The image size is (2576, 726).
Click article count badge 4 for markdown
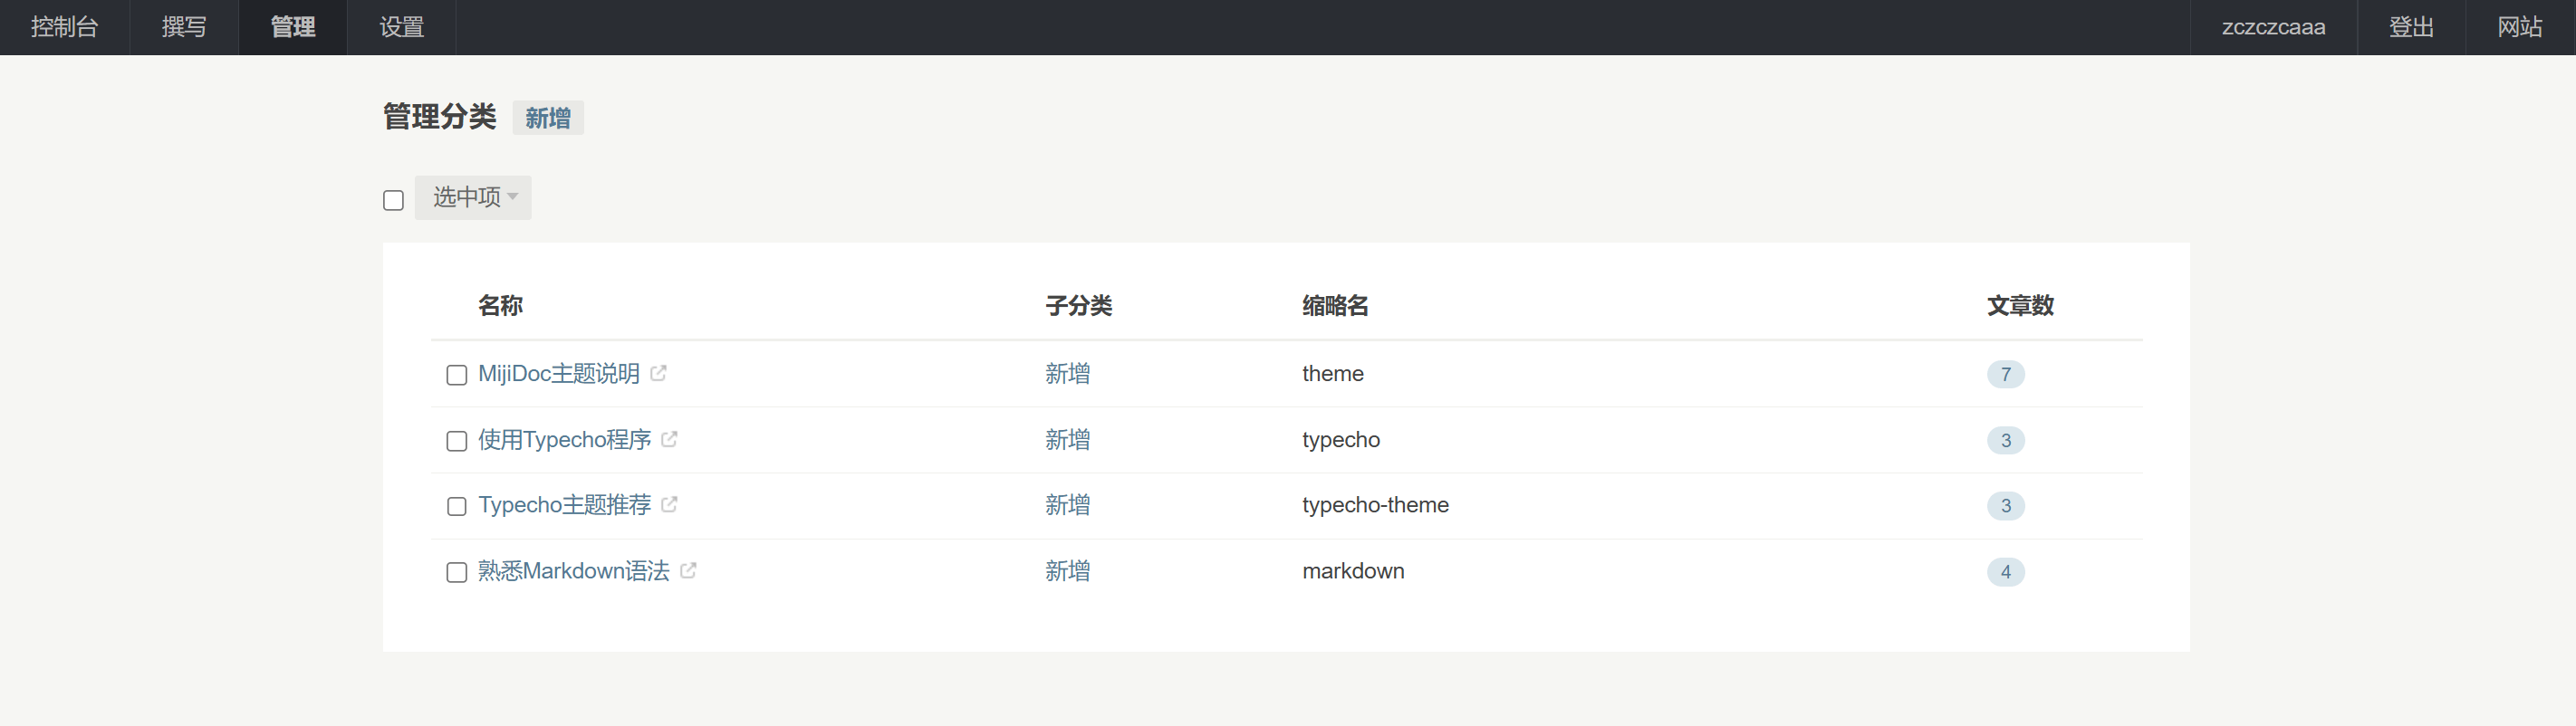pyautogui.click(x=2005, y=572)
